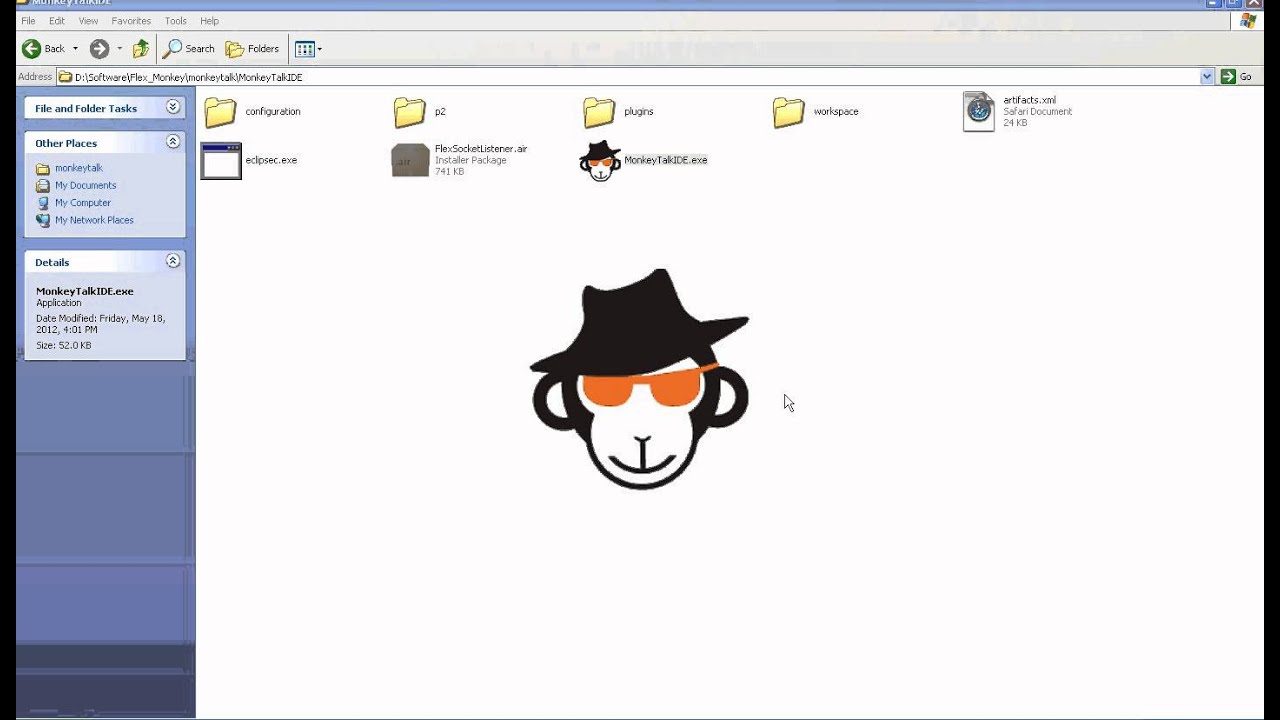Viewport: 1280px width, 720px height.
Task: Collapse the Details panel
Action: [173, 261]
